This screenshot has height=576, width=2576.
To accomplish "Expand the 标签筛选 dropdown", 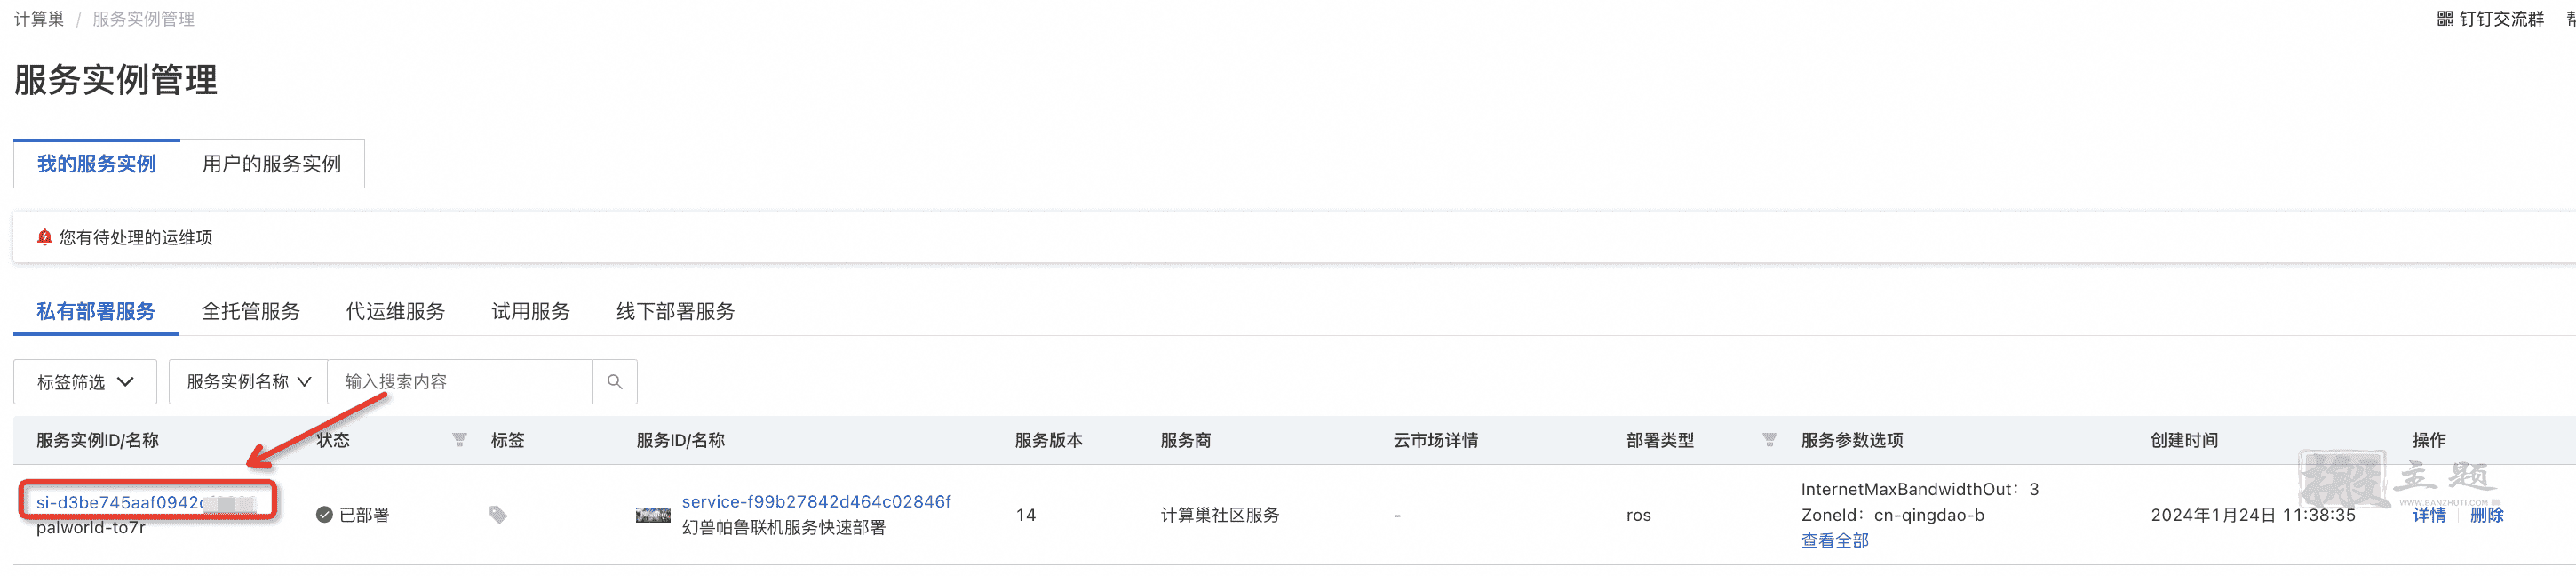I will [x=85, y=382].
